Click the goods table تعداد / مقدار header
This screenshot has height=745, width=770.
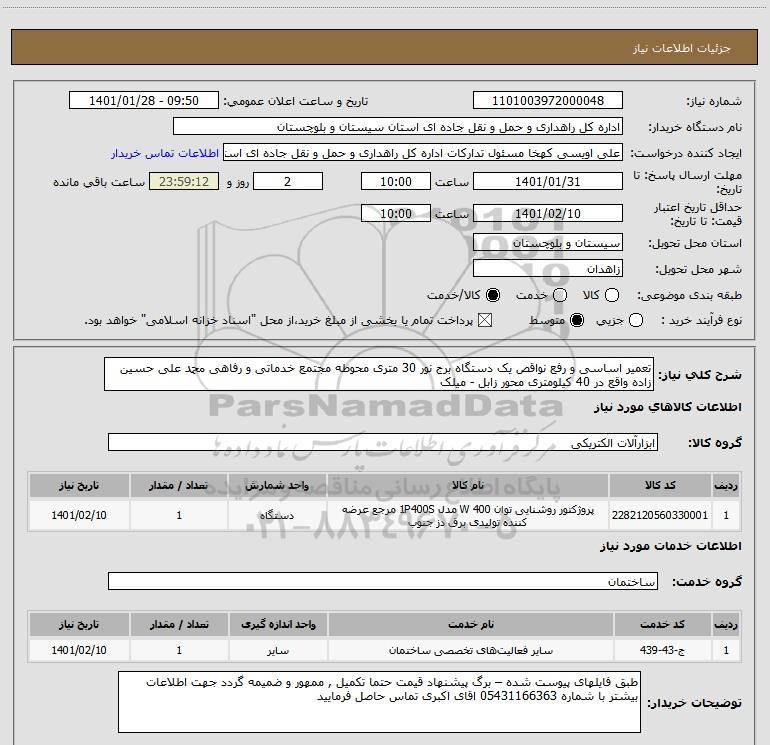pos(179,485)
